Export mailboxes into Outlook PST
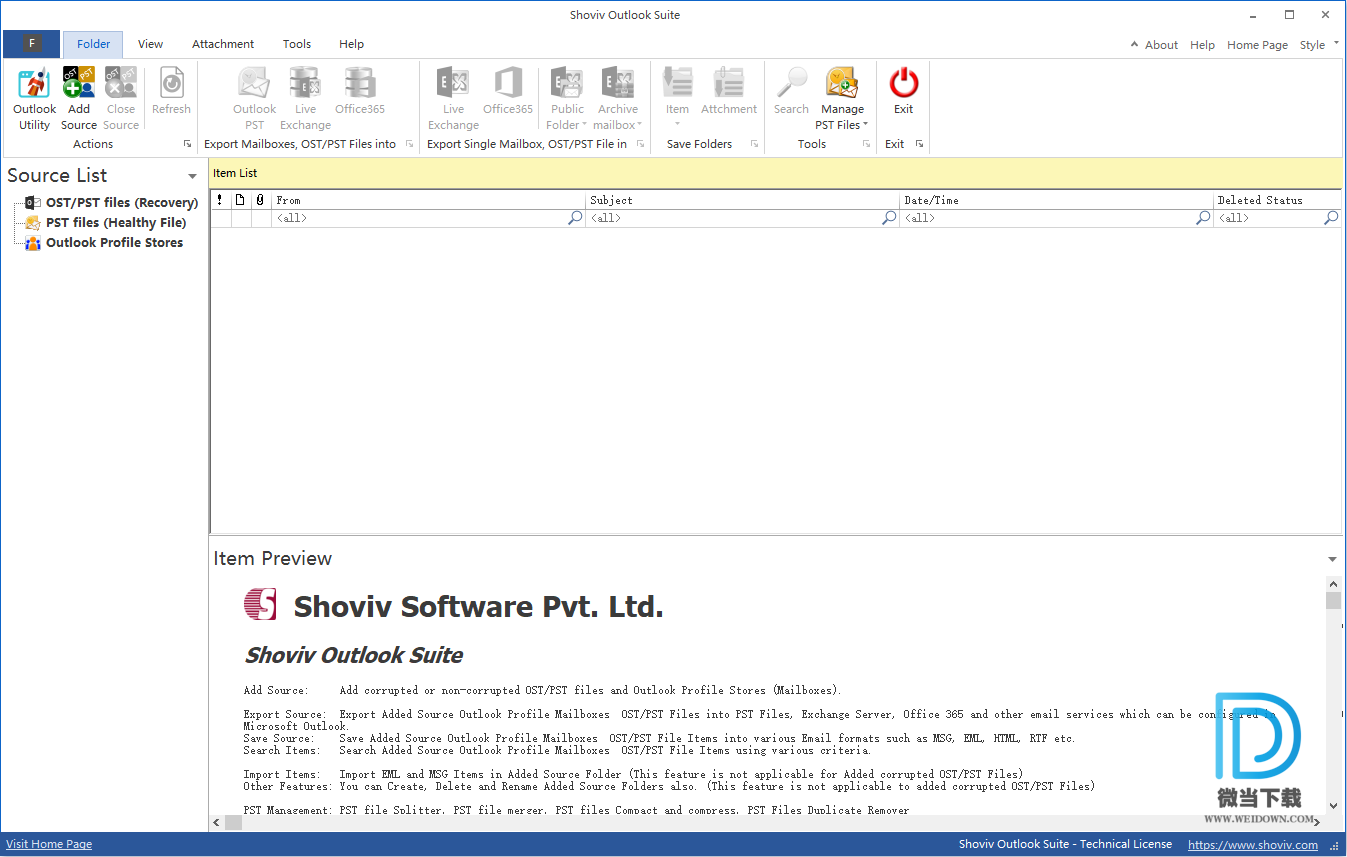The width and height of the screenshot is (1347, 857). coord(255,98)
